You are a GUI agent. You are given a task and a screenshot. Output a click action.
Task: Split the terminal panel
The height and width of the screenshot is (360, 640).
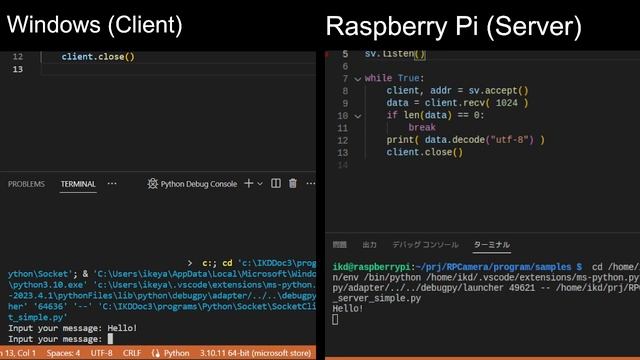coord(276,184)
